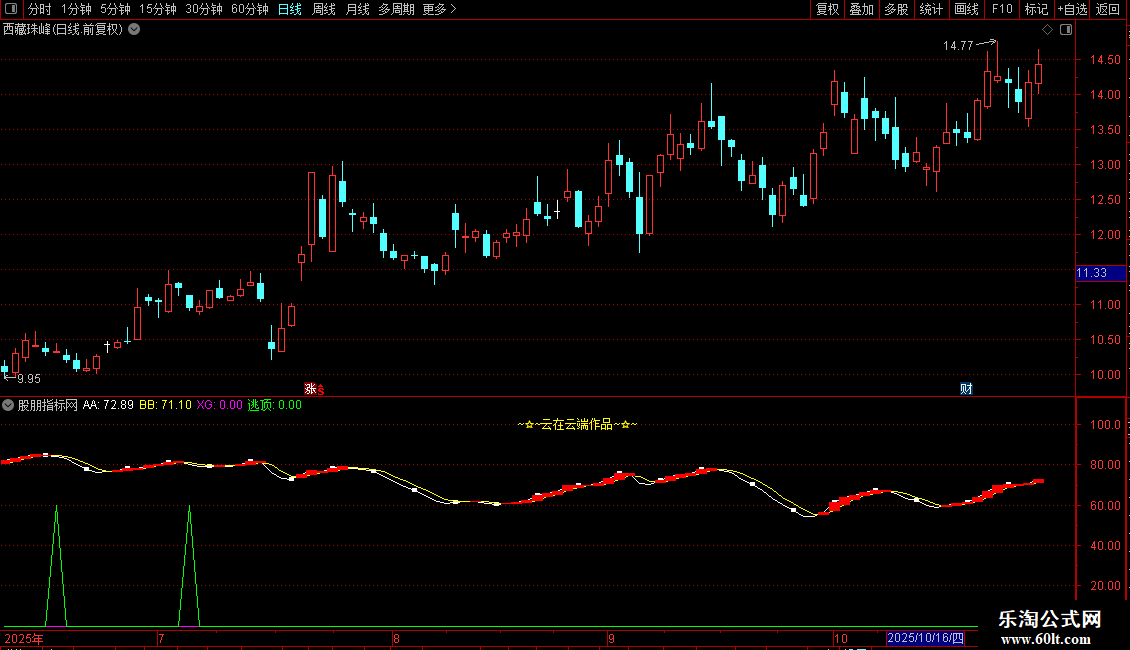
Task: Toggle the left side panel icon
Action: [11, 9]
